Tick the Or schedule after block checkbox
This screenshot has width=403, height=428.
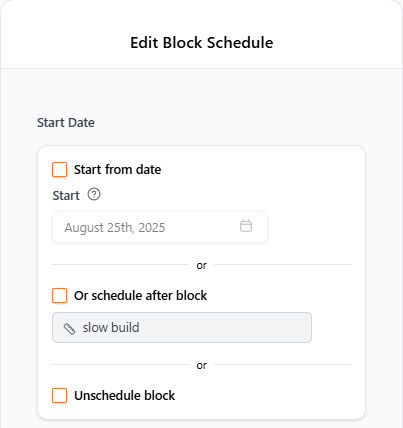coord(60,296)
